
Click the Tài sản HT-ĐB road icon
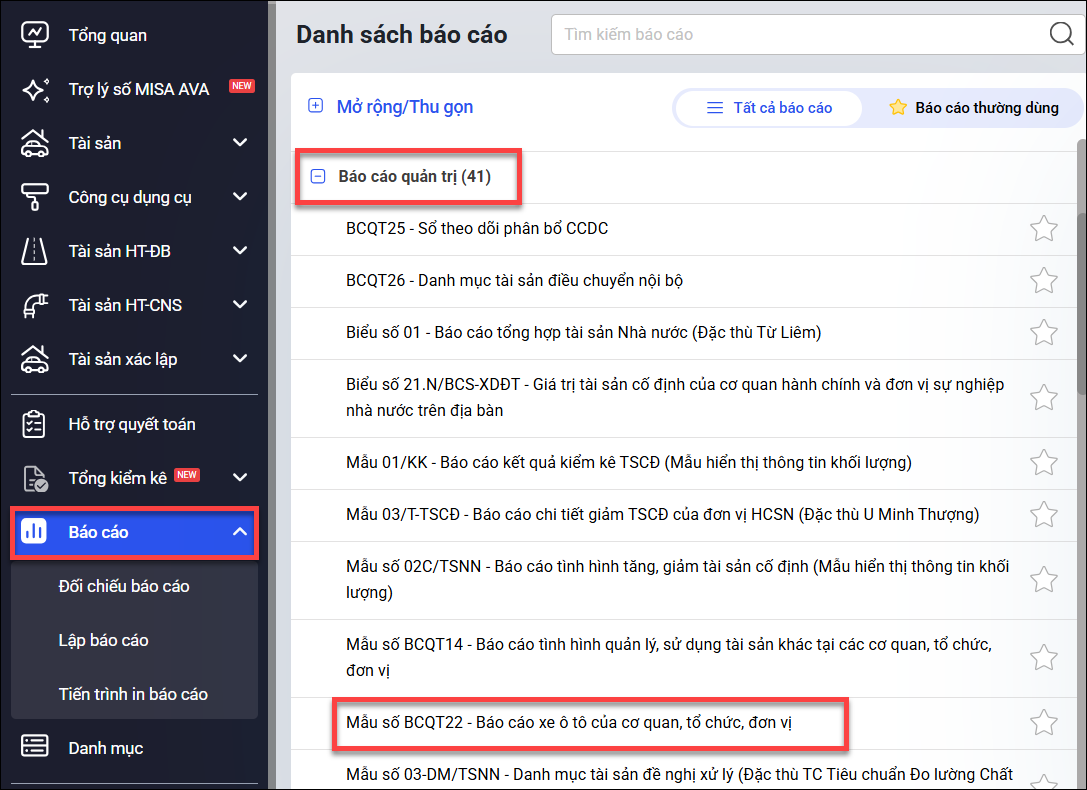[x=35, y=251]
